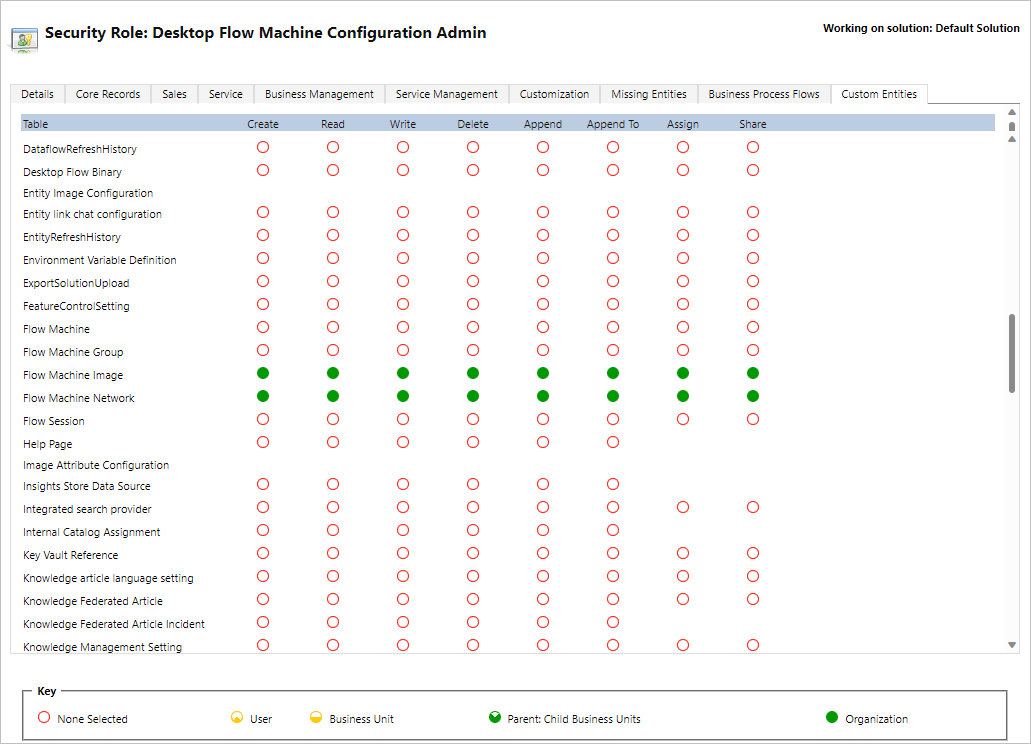Toggle Share permission for Flow Machine Network
1031x744 pixels.
tap(752, 395)
